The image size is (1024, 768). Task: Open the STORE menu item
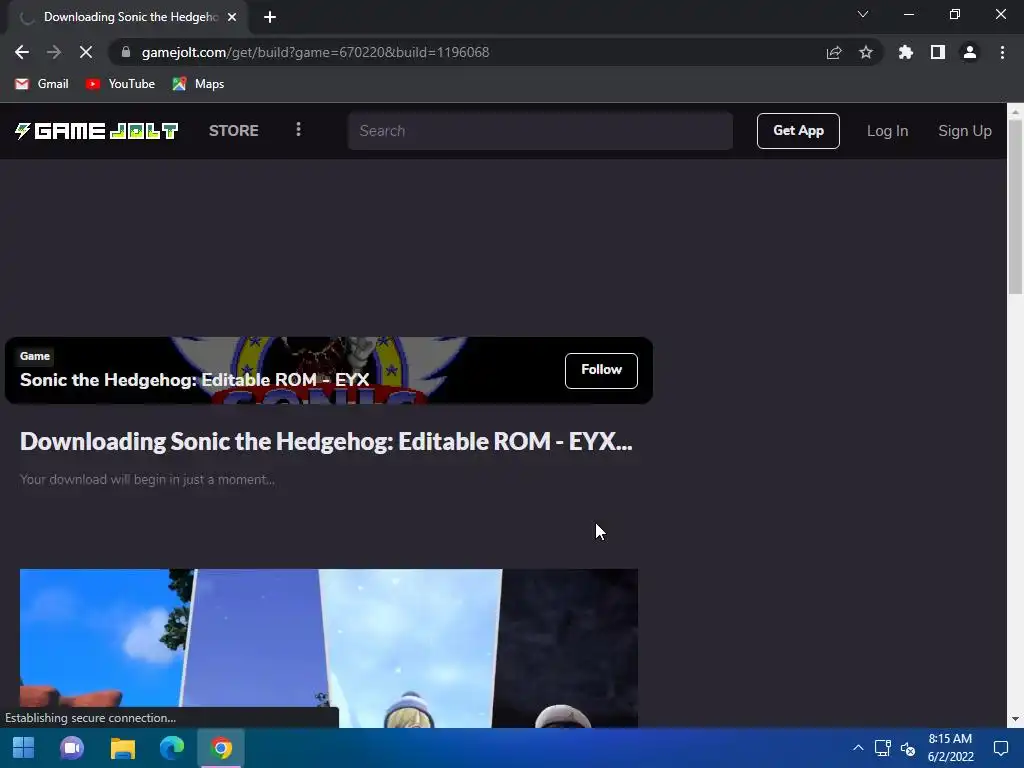coord(234,131)
